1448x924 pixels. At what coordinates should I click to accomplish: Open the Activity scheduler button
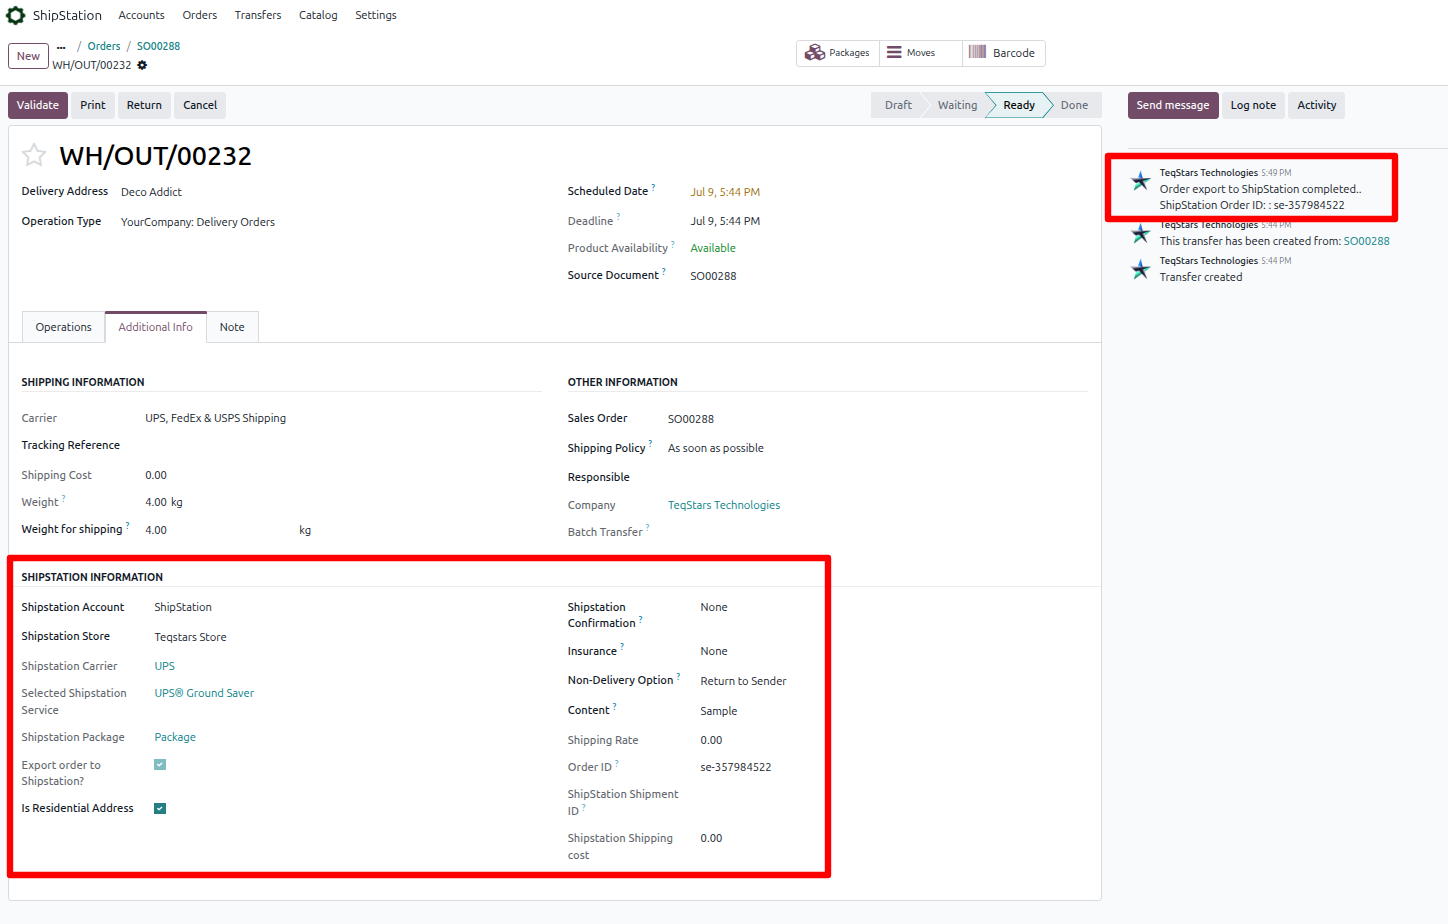point(1317,105)
